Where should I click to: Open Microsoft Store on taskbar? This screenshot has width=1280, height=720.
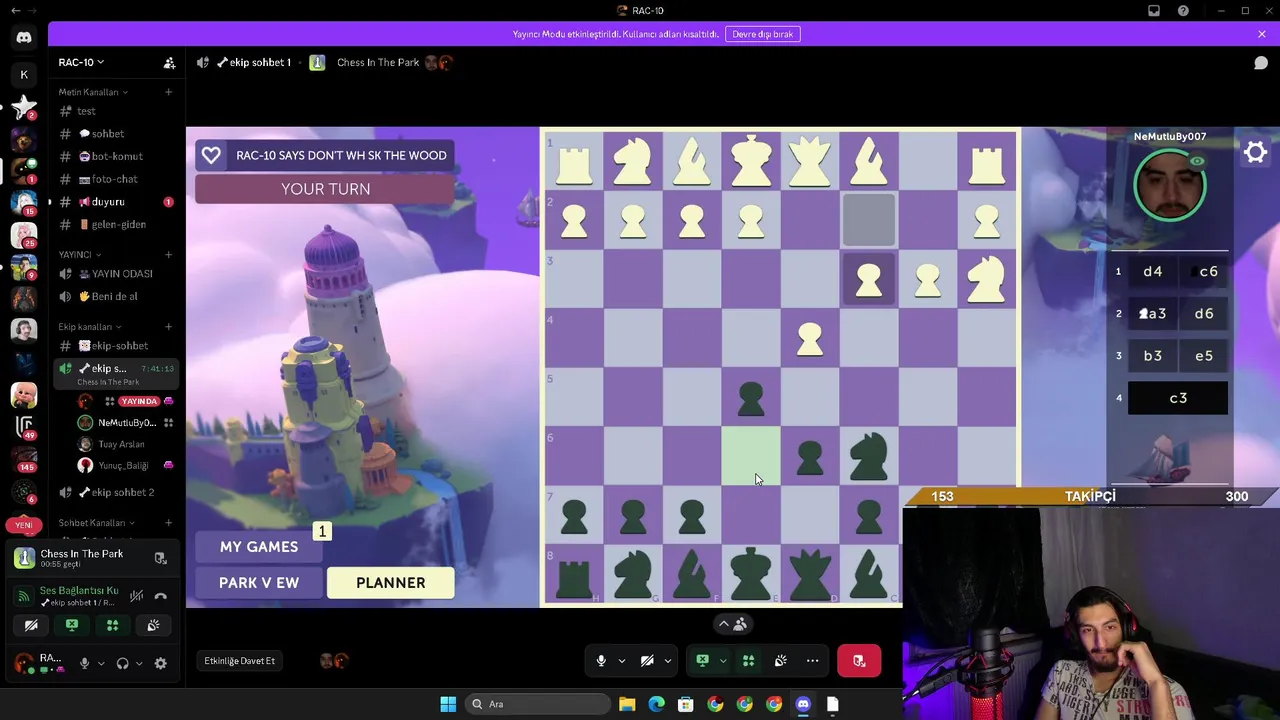(x=686, y=704)
